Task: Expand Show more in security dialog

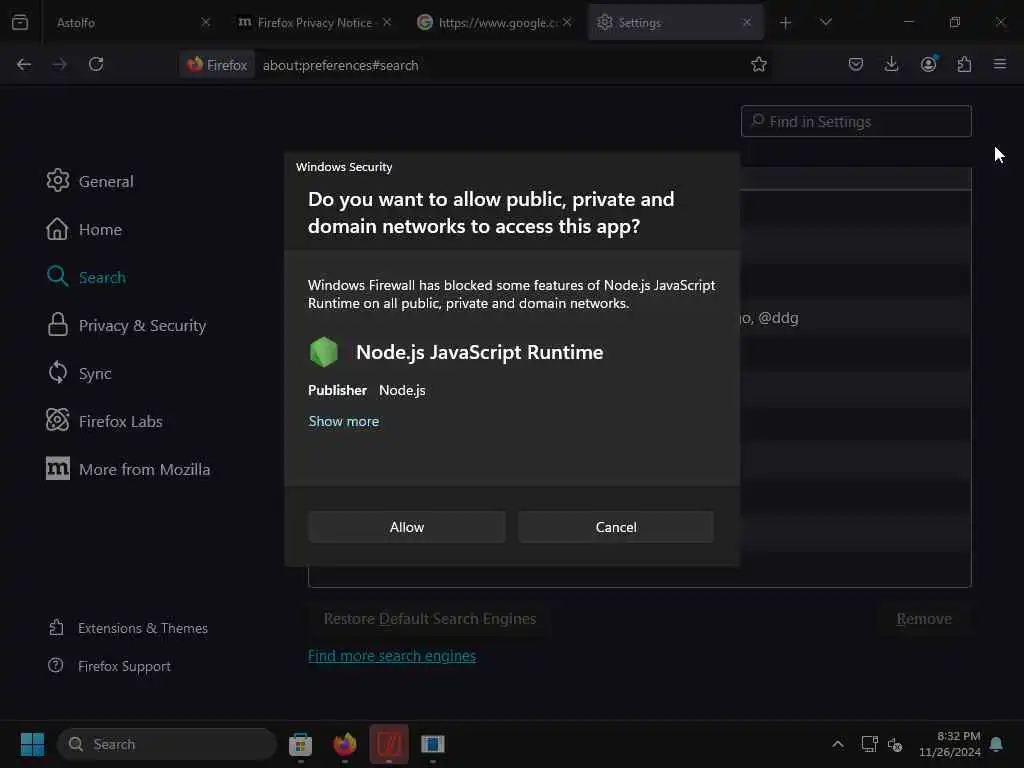Action: point(344,421)
